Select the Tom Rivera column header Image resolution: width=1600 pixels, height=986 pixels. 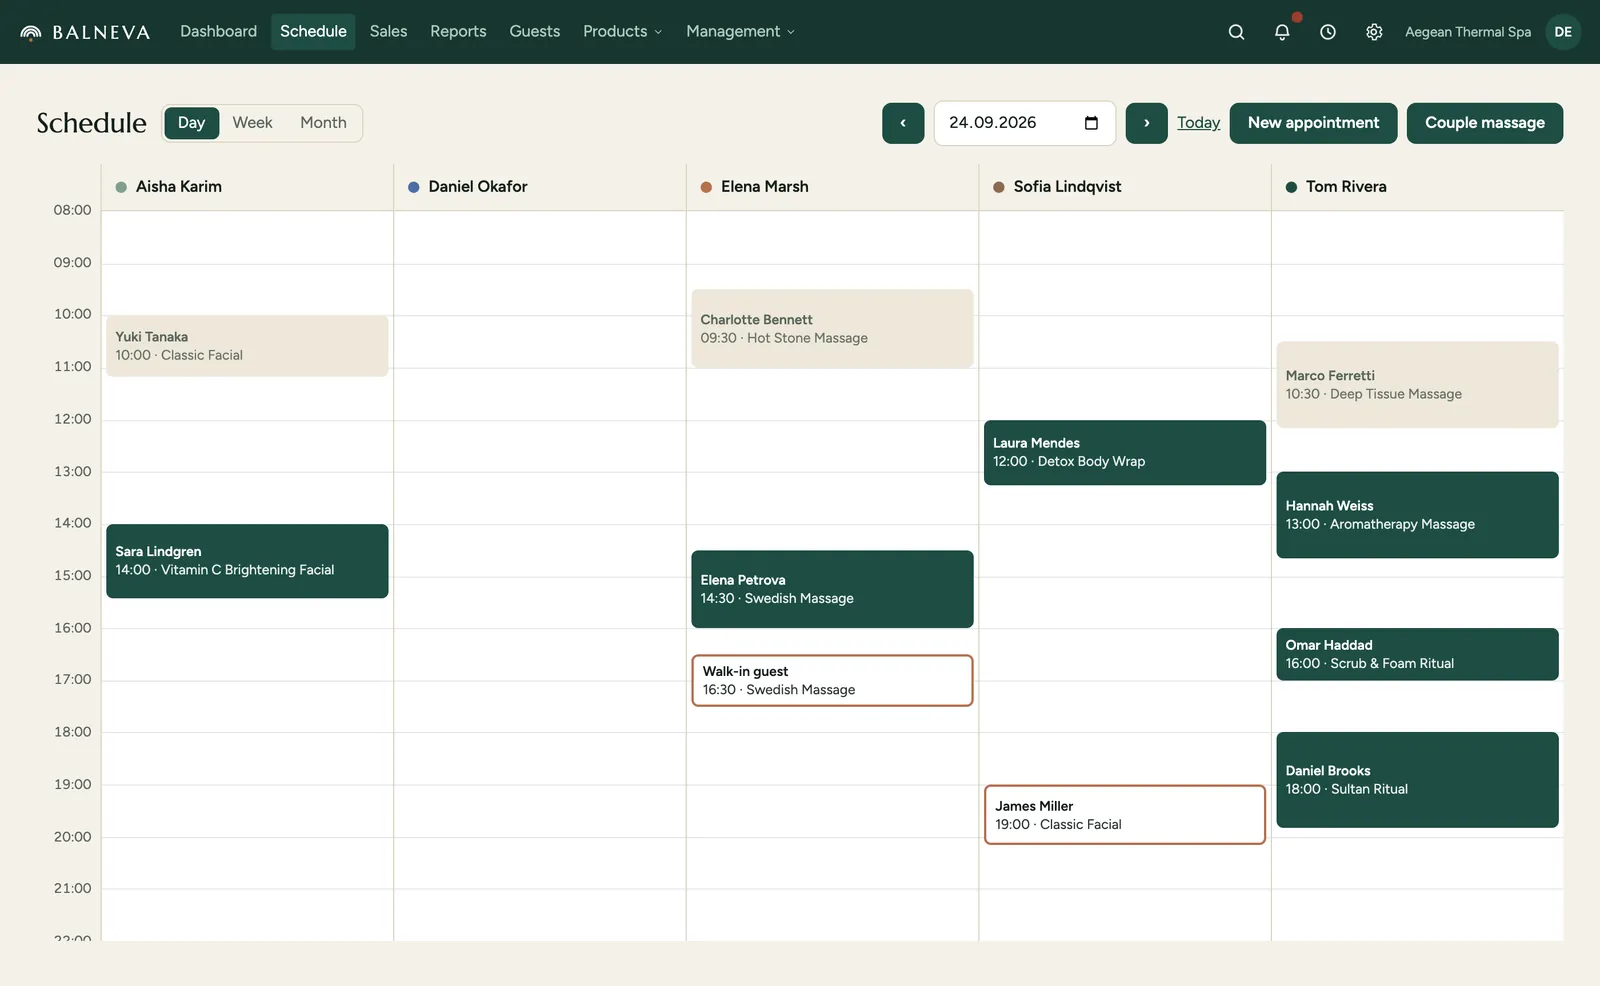tap(1417, 187)
